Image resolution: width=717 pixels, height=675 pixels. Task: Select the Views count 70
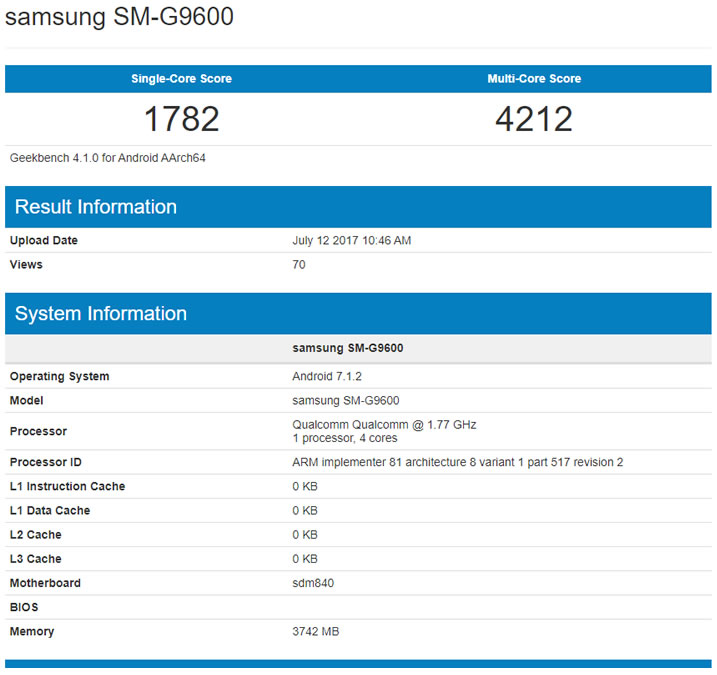(x=299, y=264)
